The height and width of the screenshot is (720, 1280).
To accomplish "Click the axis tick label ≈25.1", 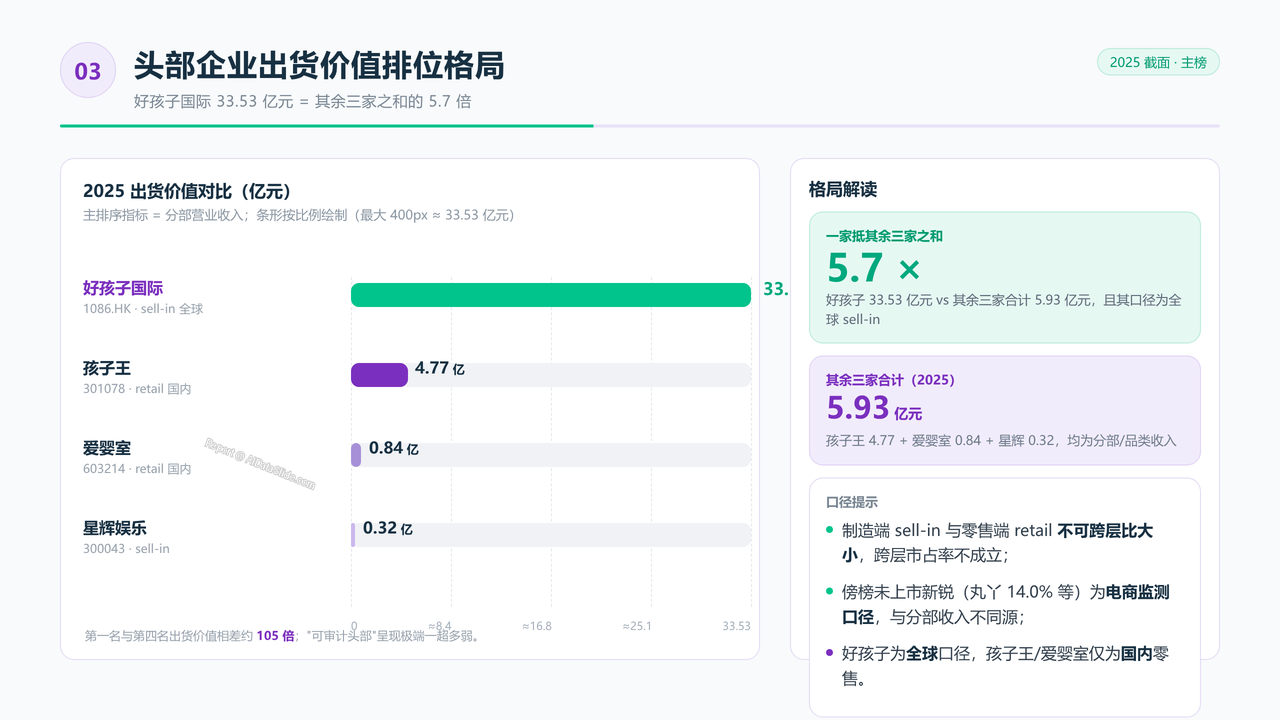I will [637, 626].
